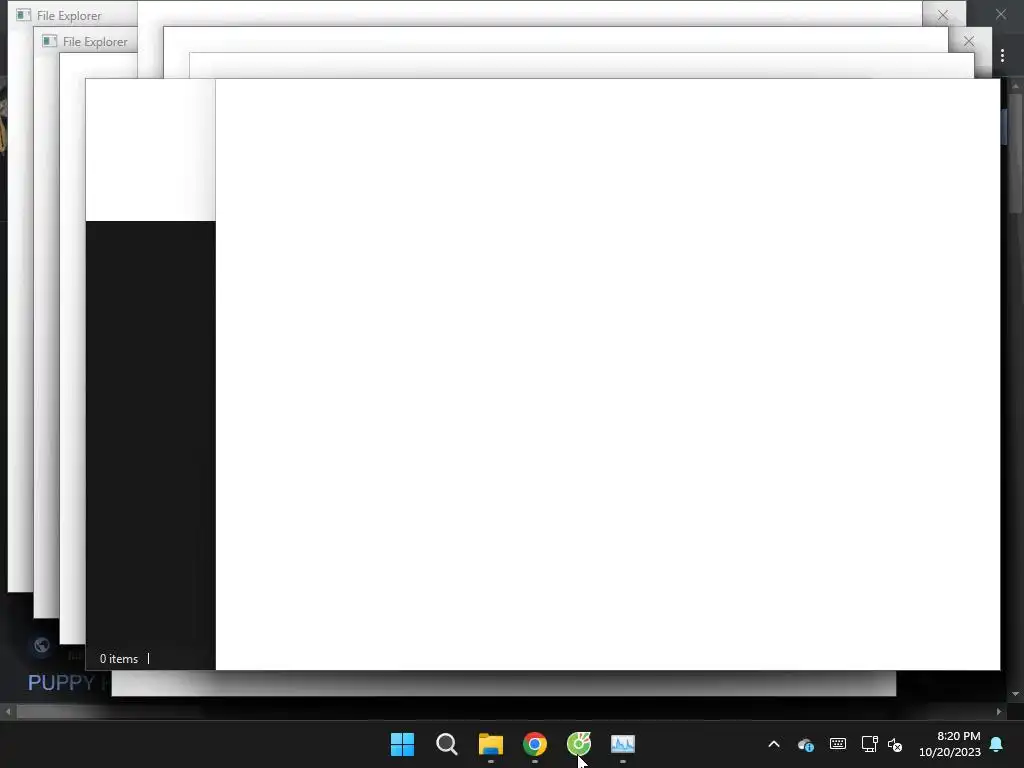
Task: Click the backmost File Explorer window title
Action: point(69,16)
